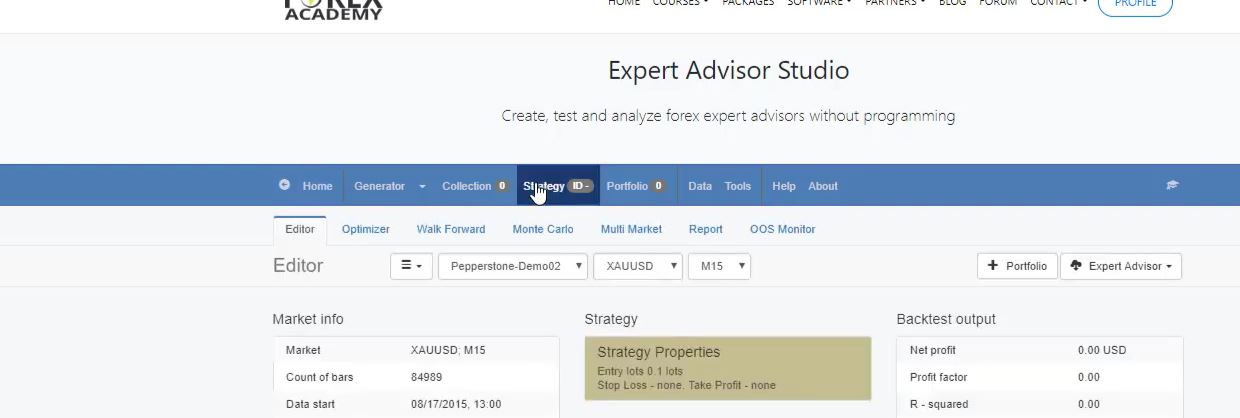Click the Collection count badge
Screen dimensions: 1240x418
502,186
